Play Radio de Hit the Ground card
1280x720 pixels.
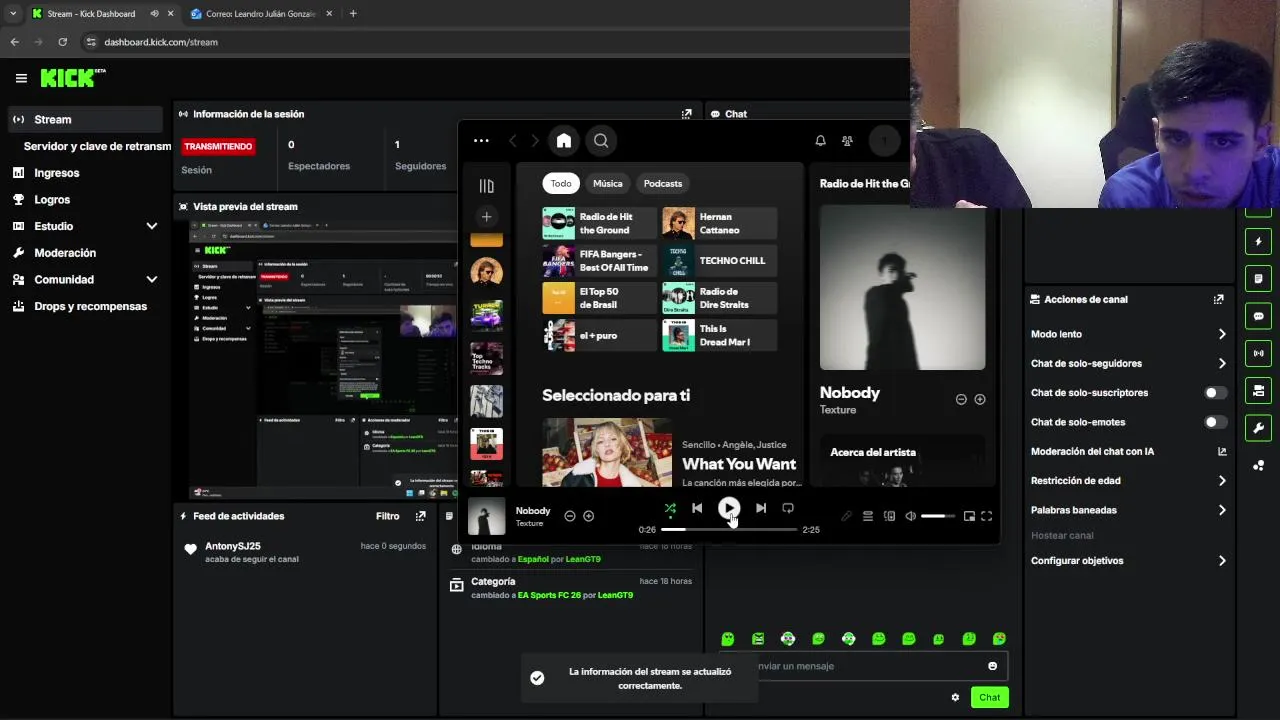click(x=599, y=223)
